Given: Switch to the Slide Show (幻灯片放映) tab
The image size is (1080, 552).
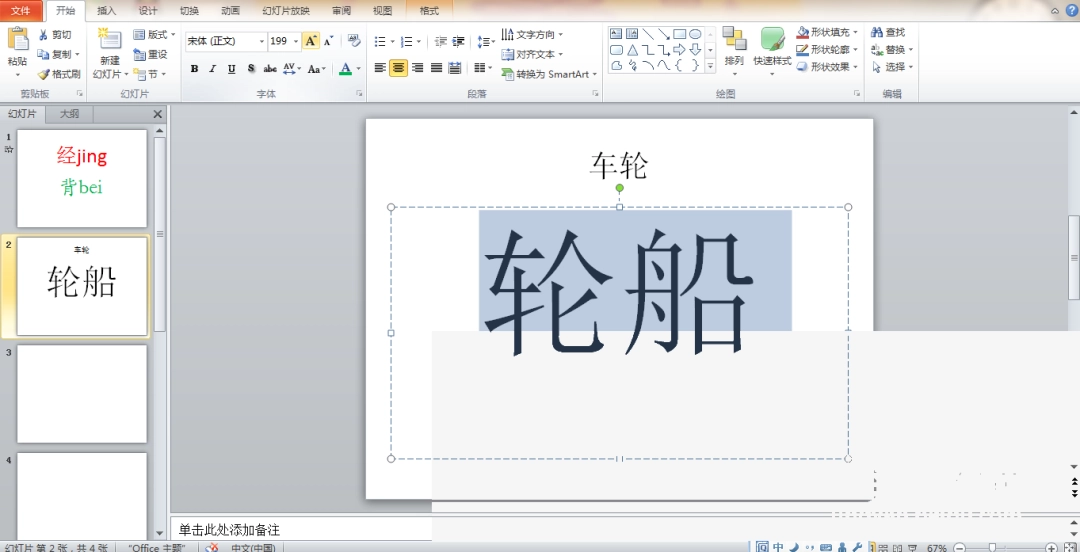Looking at the screenshot, I should point(286,10).
